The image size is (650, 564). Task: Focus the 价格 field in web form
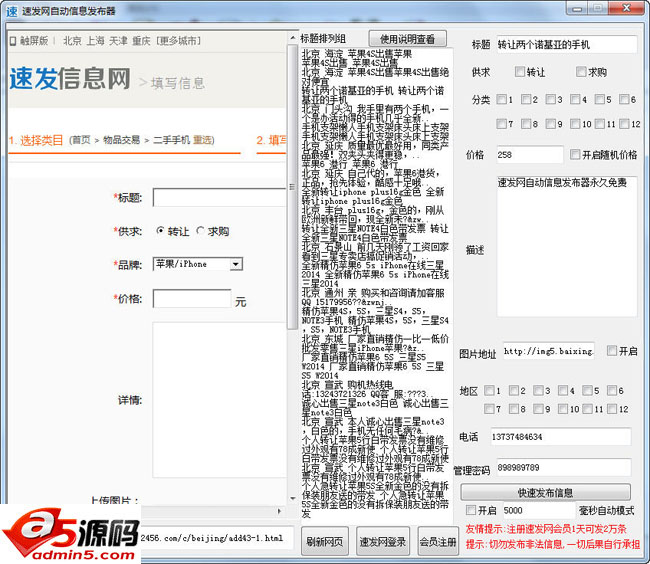tap(192, 298)
